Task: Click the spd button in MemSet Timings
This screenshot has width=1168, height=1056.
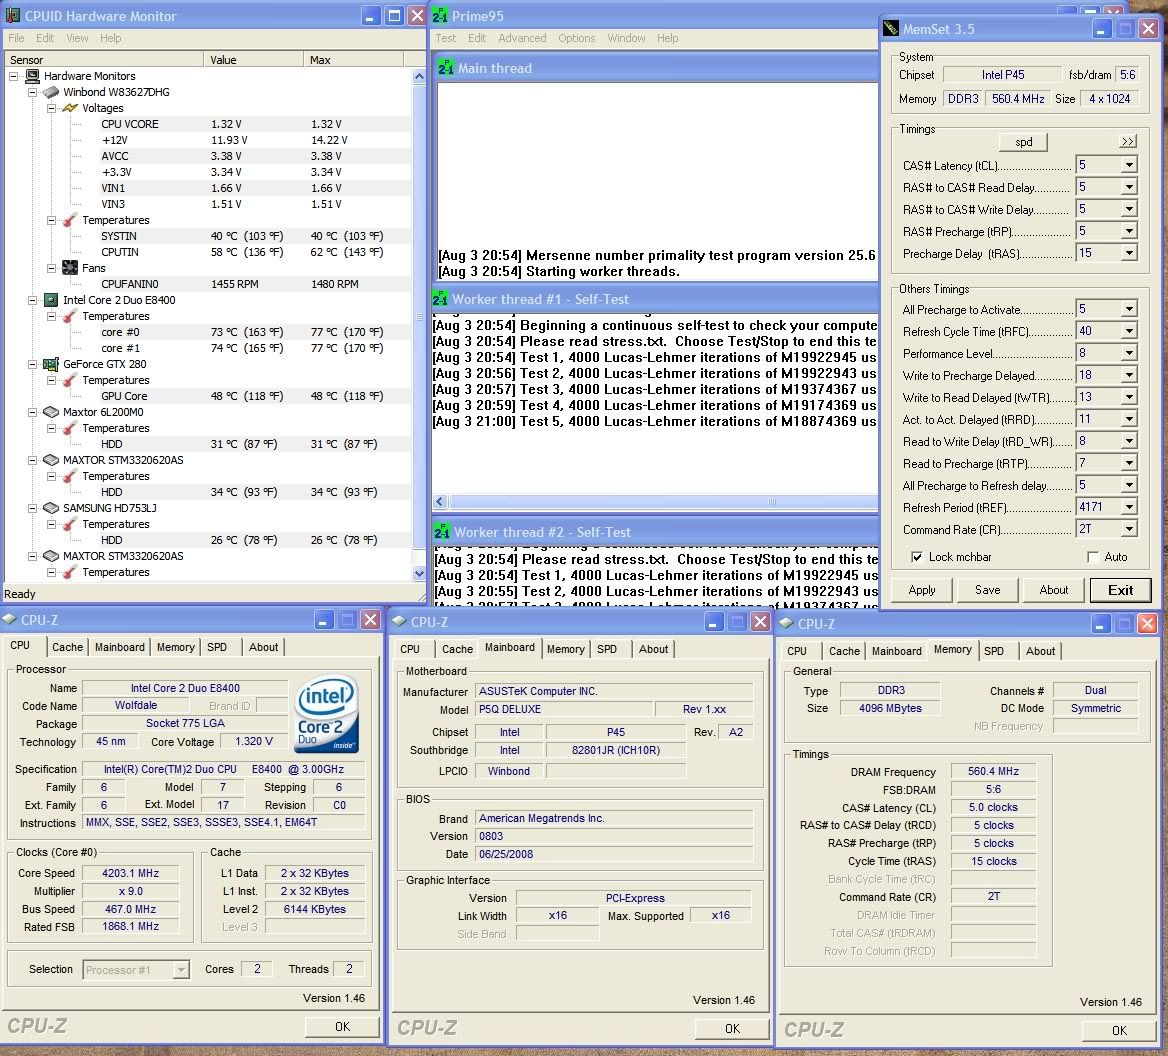Action: (x=1023, y=141)
